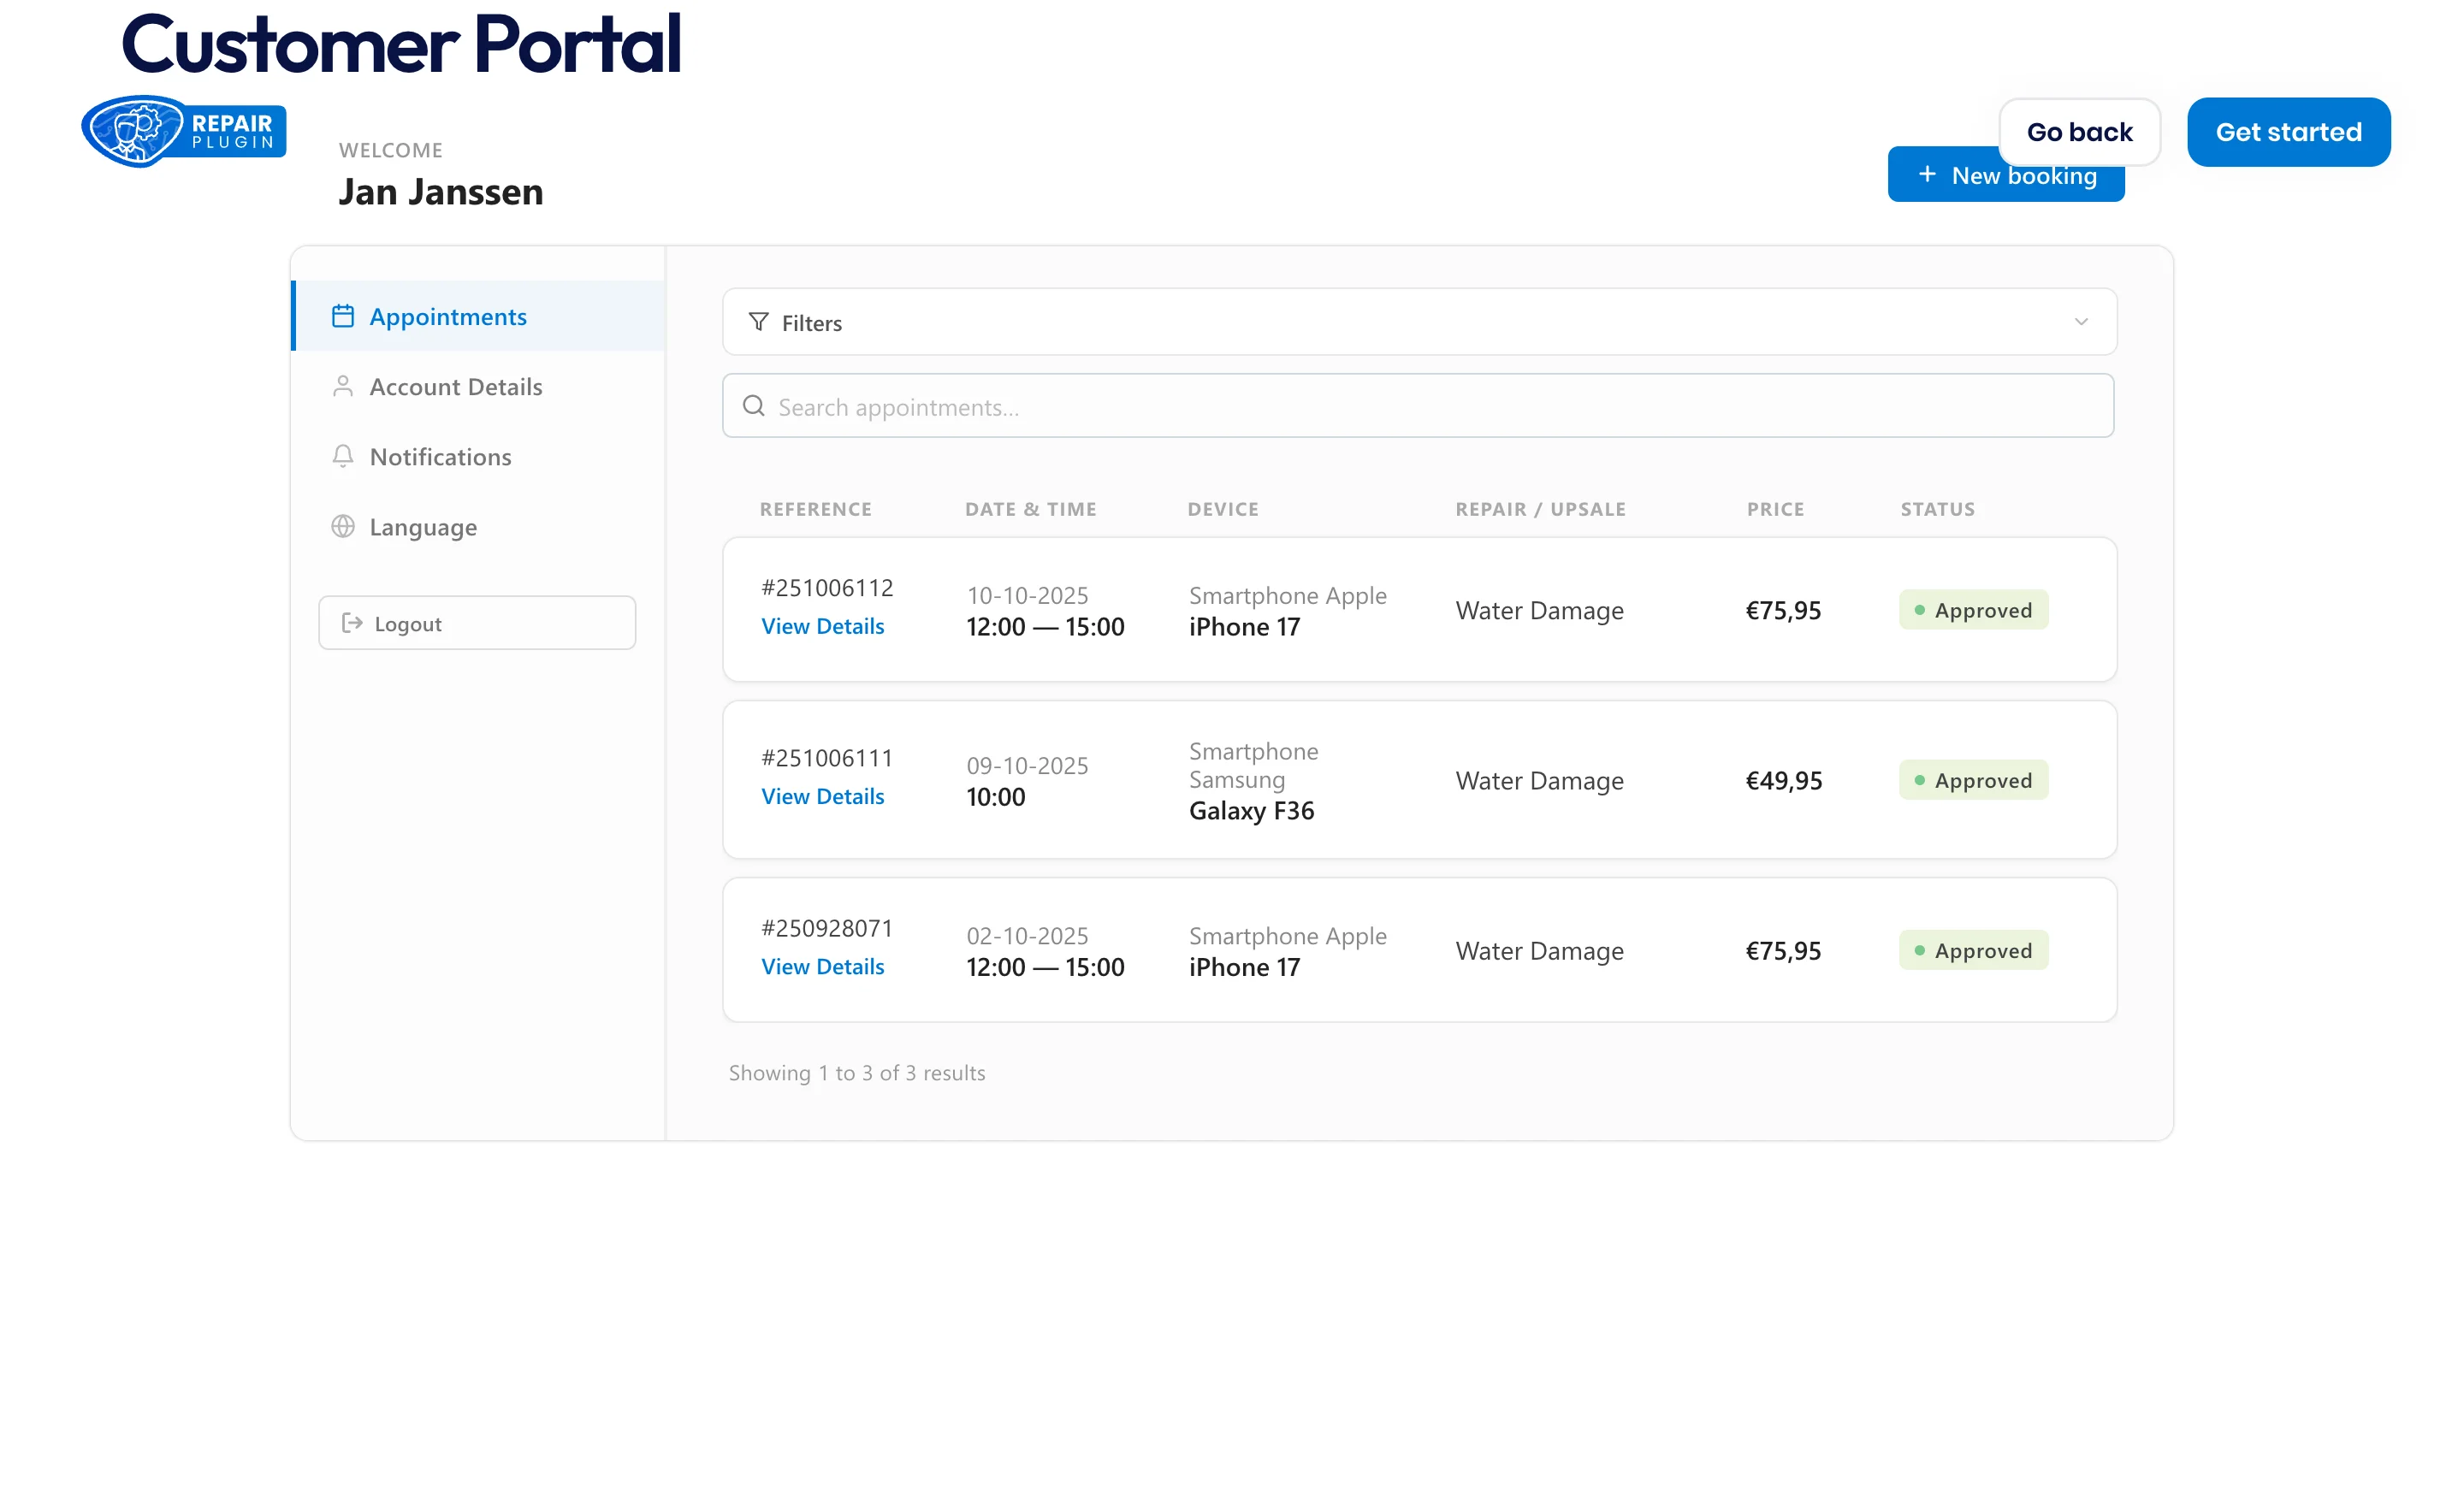Open the Appointments menu item
The height and width of the screenshot is (1502, 2464).
(x=479, y=316)
